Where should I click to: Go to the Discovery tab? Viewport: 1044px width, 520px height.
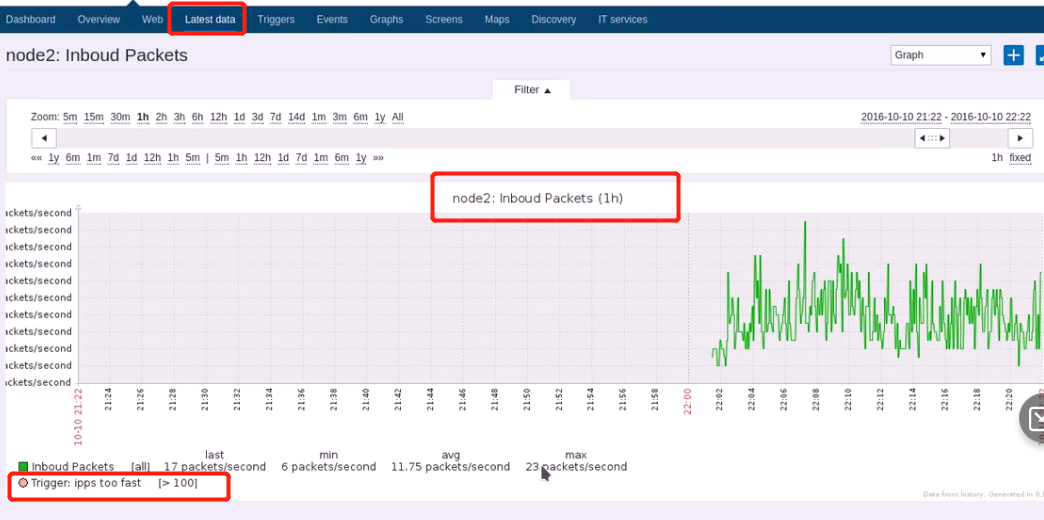(554, 19)
